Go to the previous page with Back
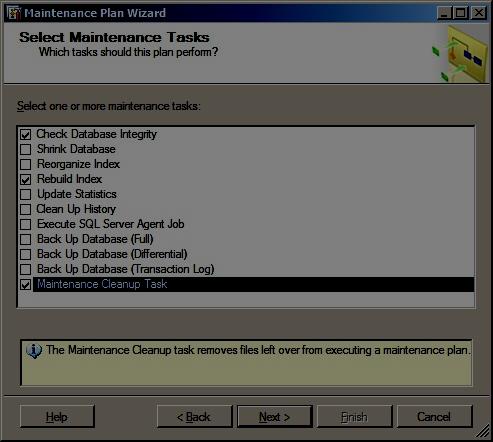 [194, 417]
